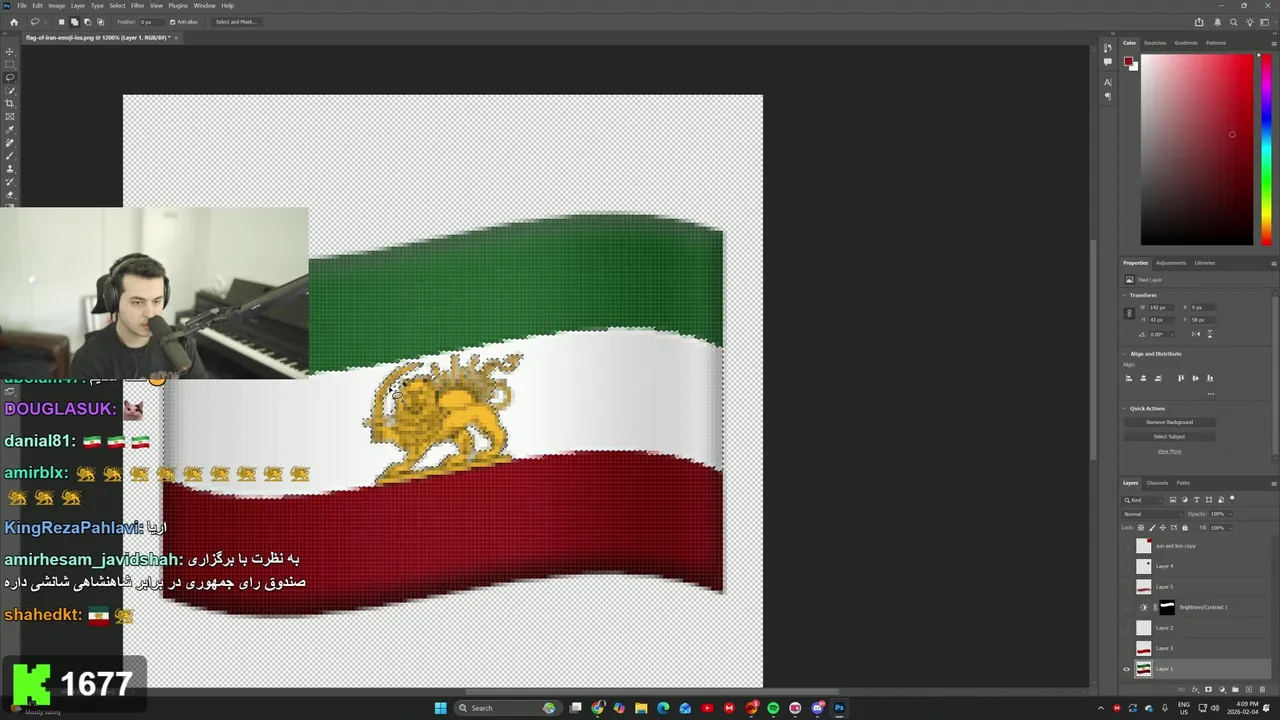This screenshot has width=1280, height=720.
Task: Toggle Lock Transparent Pixels in Layers
Action: [1140, 527]
